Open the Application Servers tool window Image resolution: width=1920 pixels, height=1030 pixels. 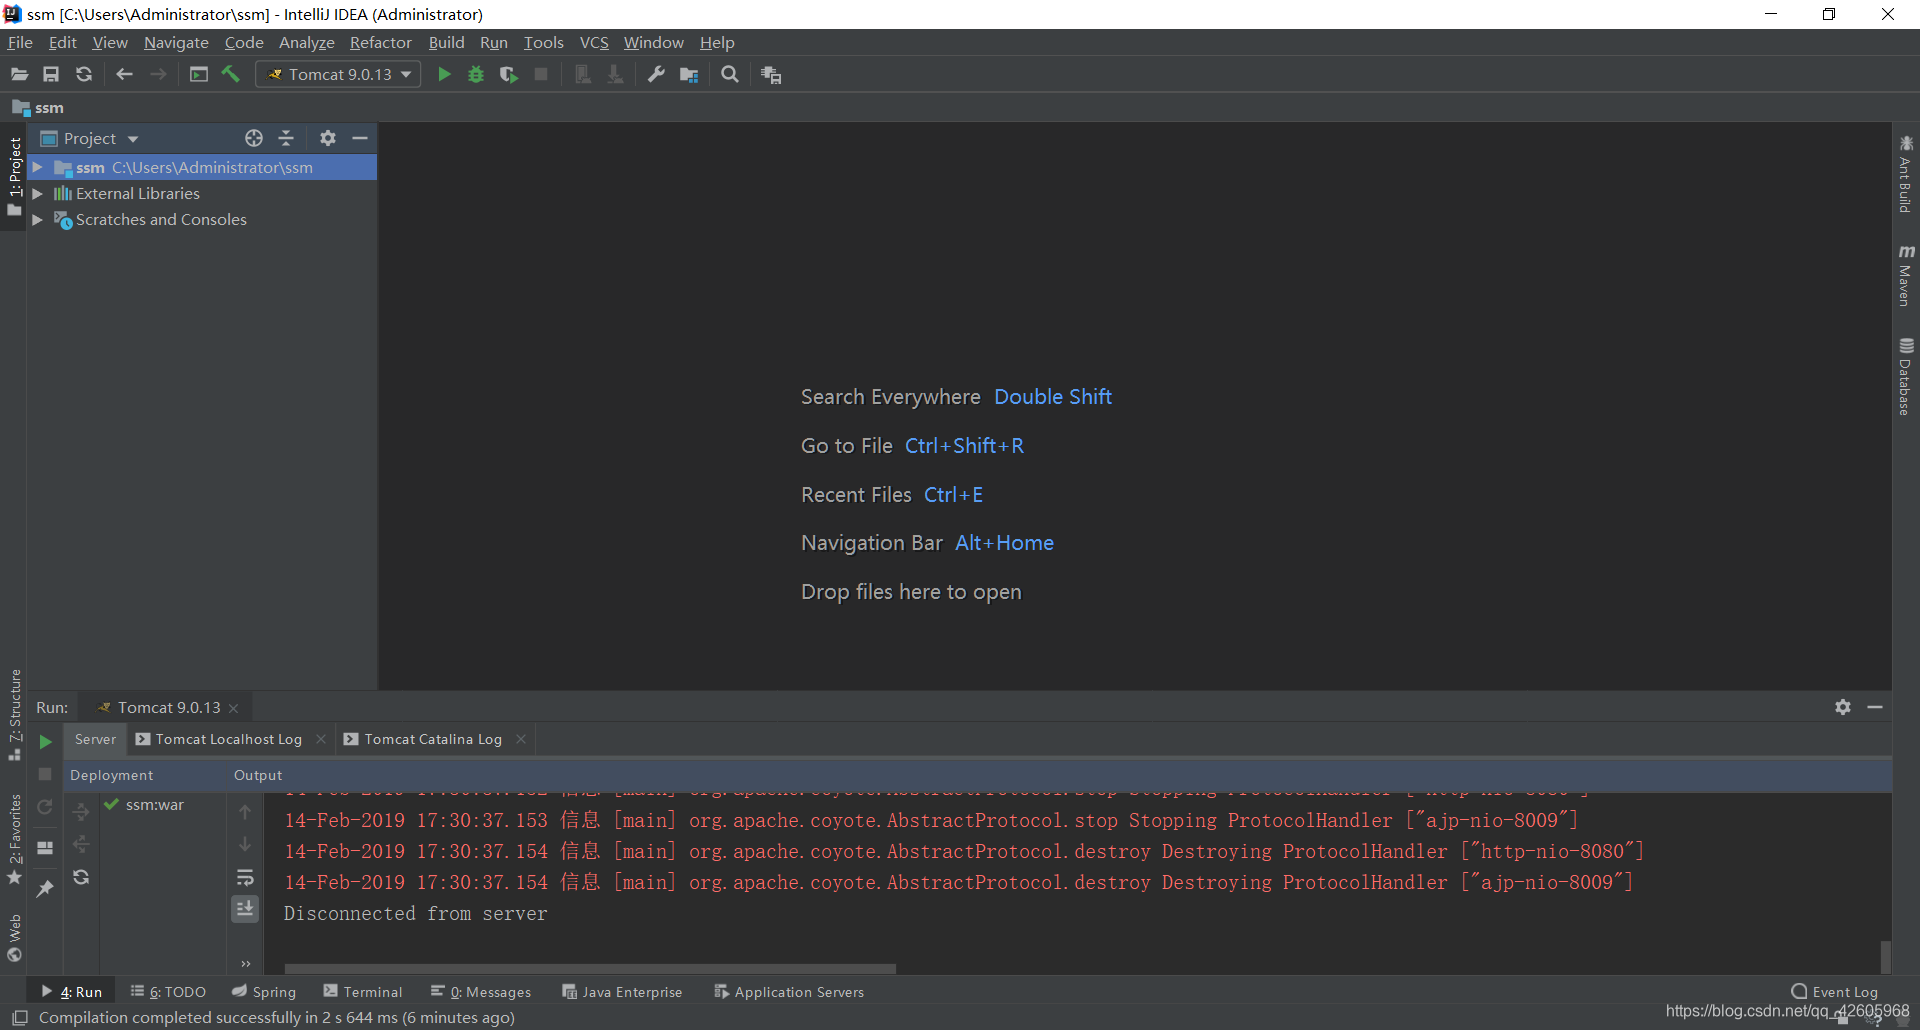tap(789, 992)
